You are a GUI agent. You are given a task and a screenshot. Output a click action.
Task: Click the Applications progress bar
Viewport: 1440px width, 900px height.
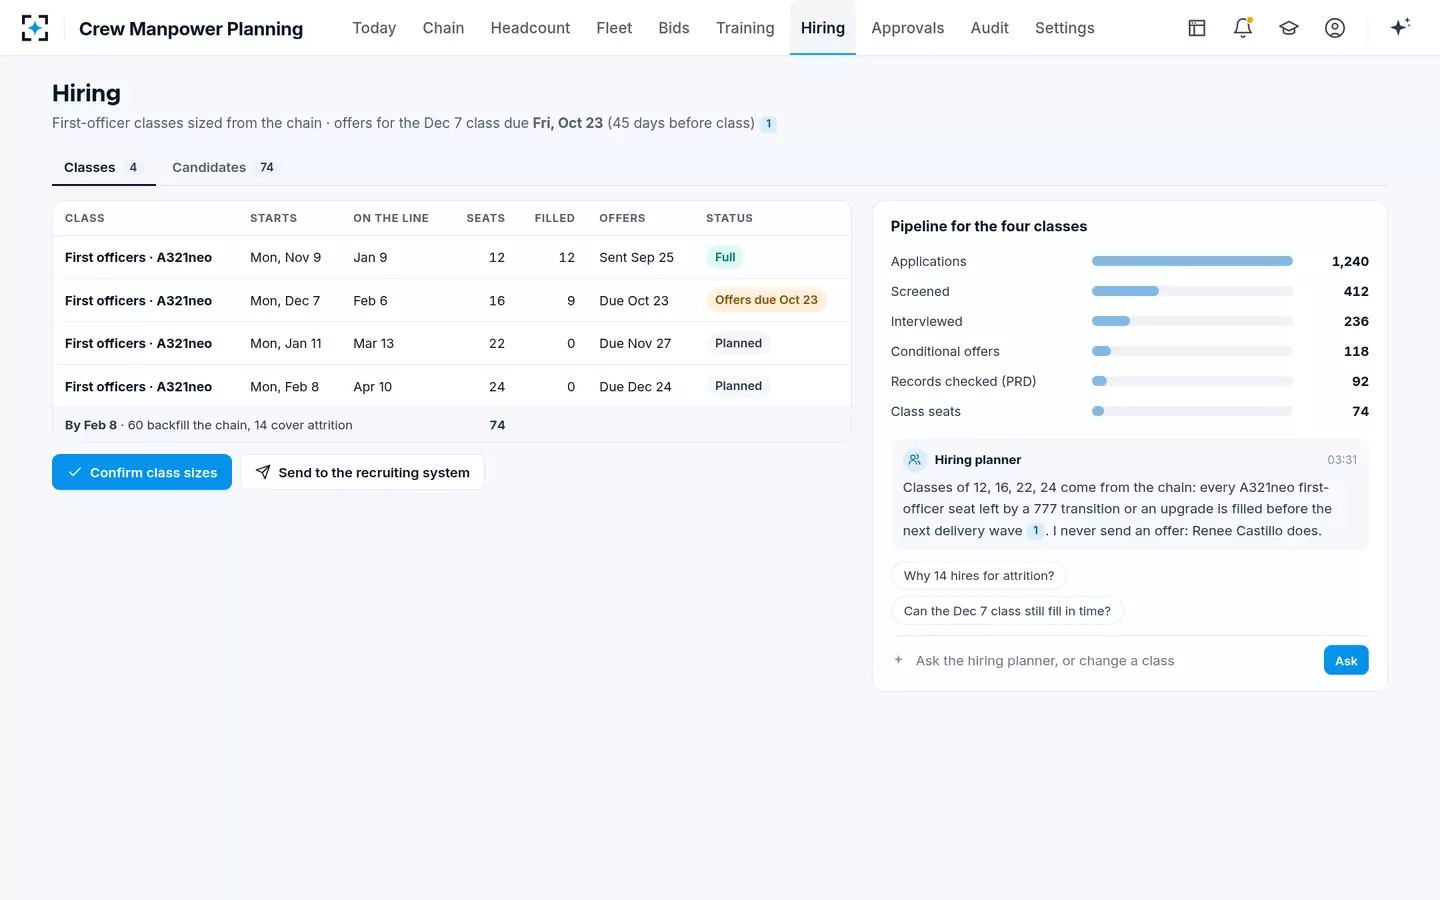point(1192,261)
